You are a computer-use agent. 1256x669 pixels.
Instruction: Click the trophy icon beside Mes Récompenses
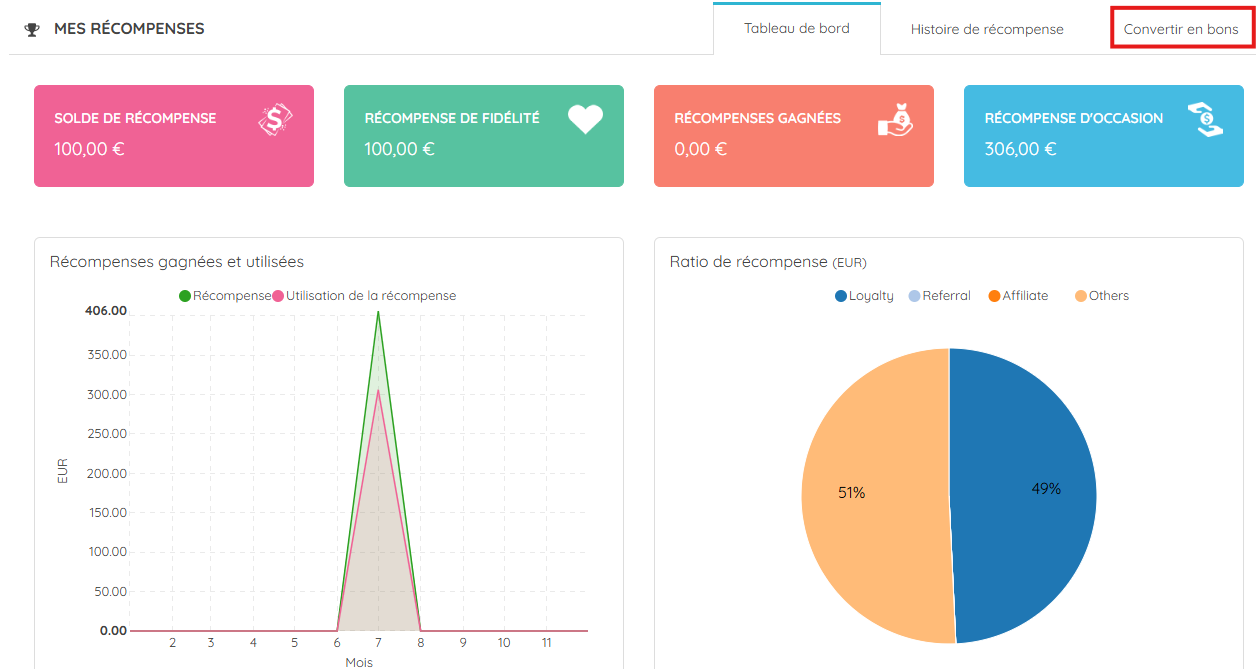coord(32,29)
